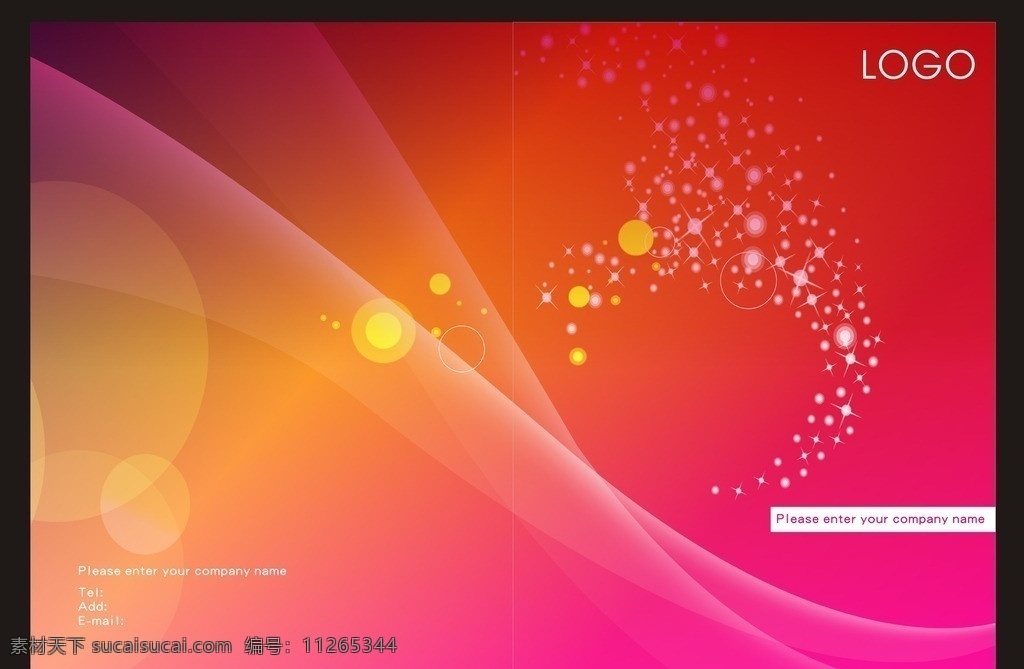Click the big white ring among the stars
The width and height of the screenshot is (1024, 669).
tap(748, 280)
